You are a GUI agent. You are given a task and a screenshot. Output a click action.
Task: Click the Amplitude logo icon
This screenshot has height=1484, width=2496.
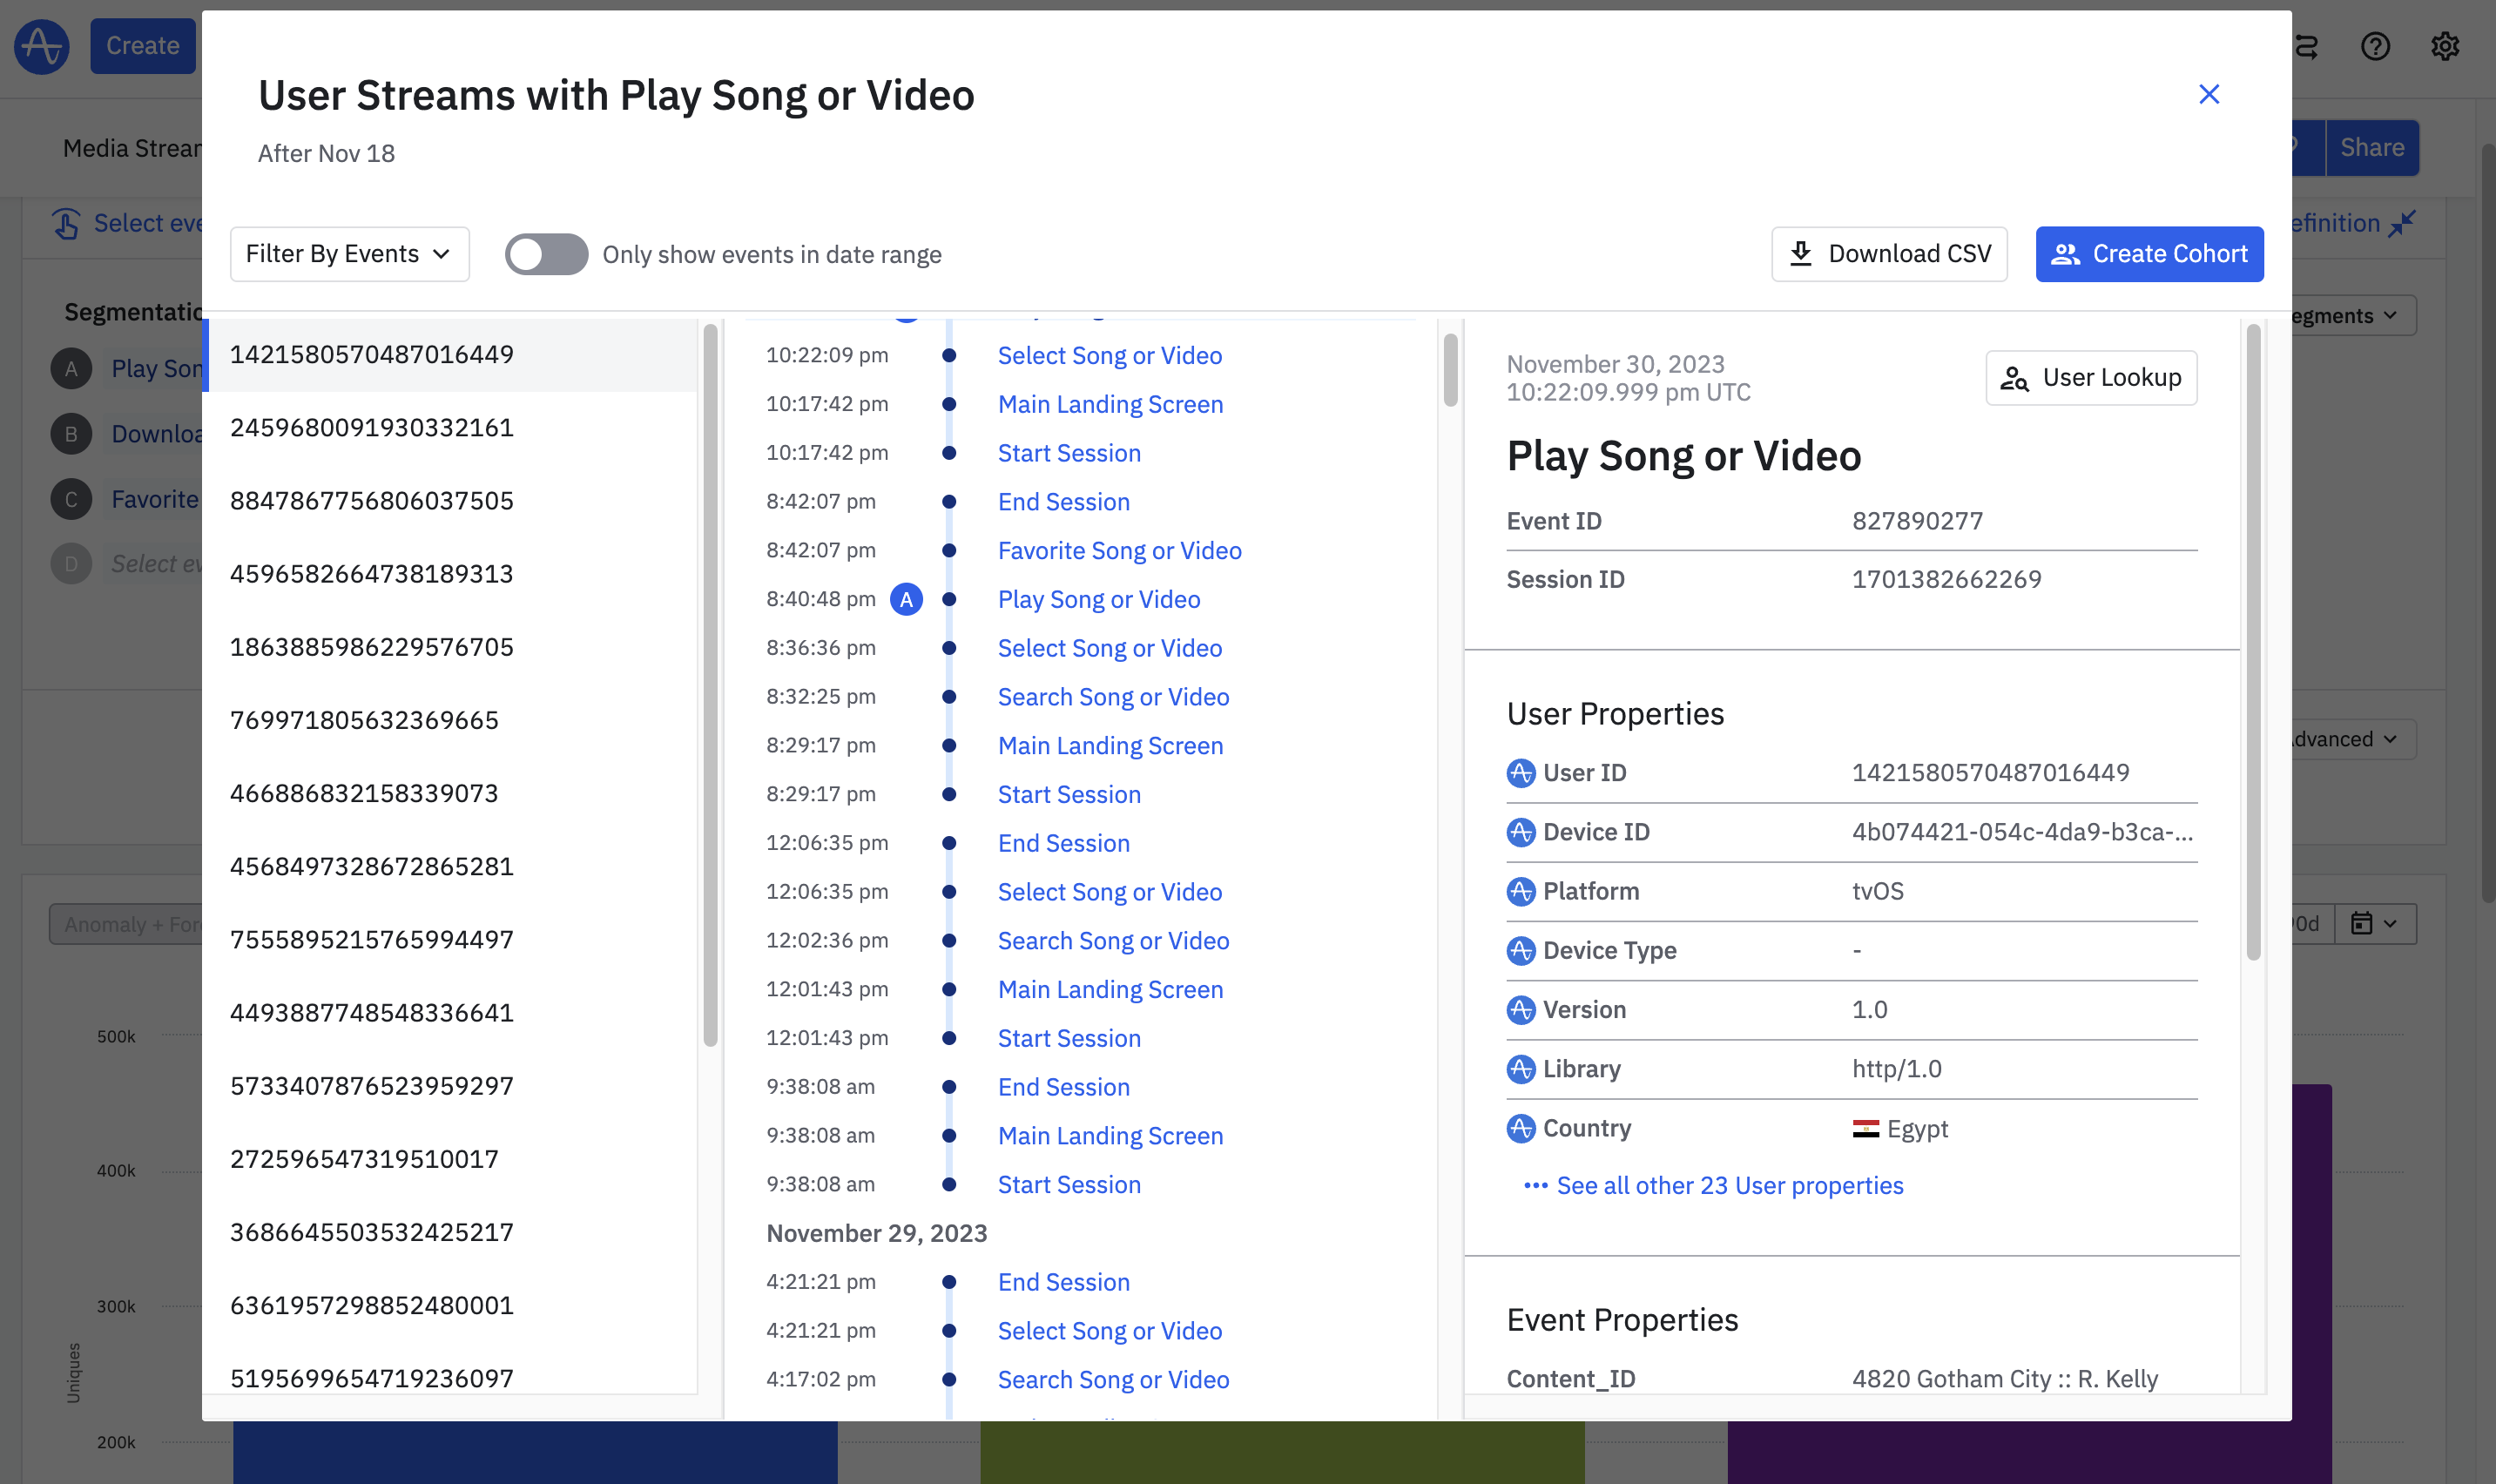42,46
